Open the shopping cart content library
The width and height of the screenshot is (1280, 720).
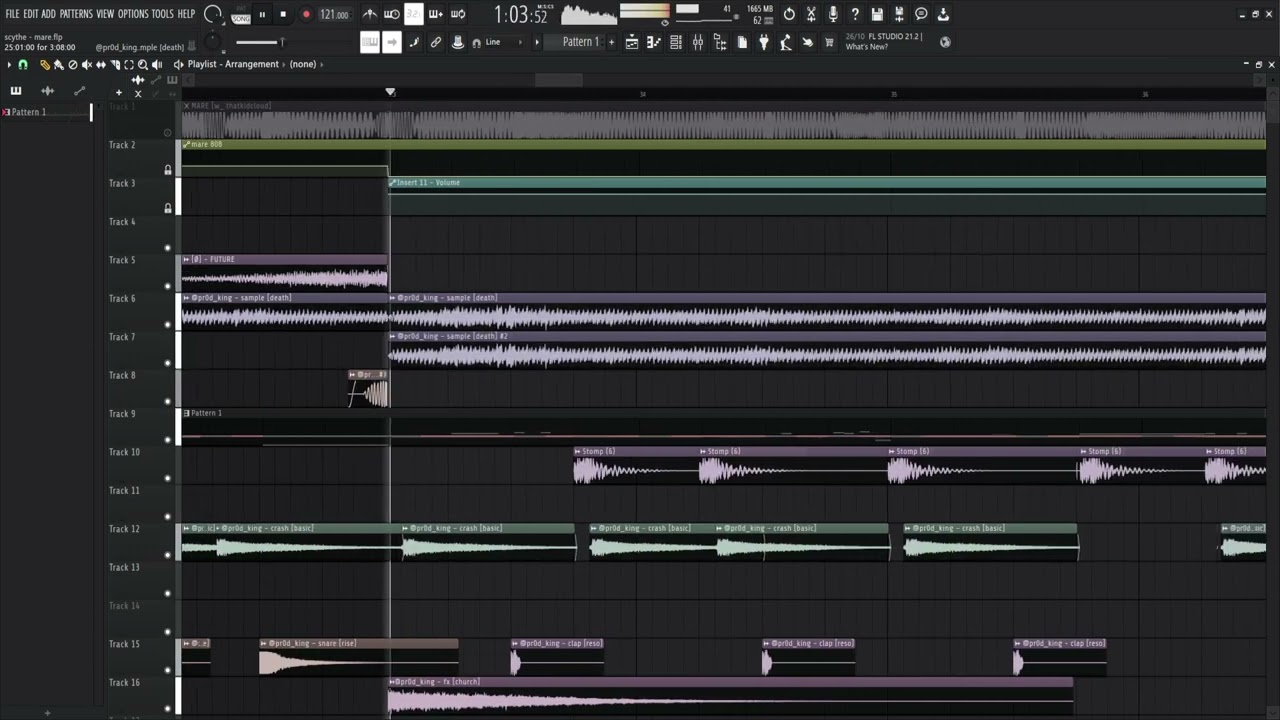[829, 42]
